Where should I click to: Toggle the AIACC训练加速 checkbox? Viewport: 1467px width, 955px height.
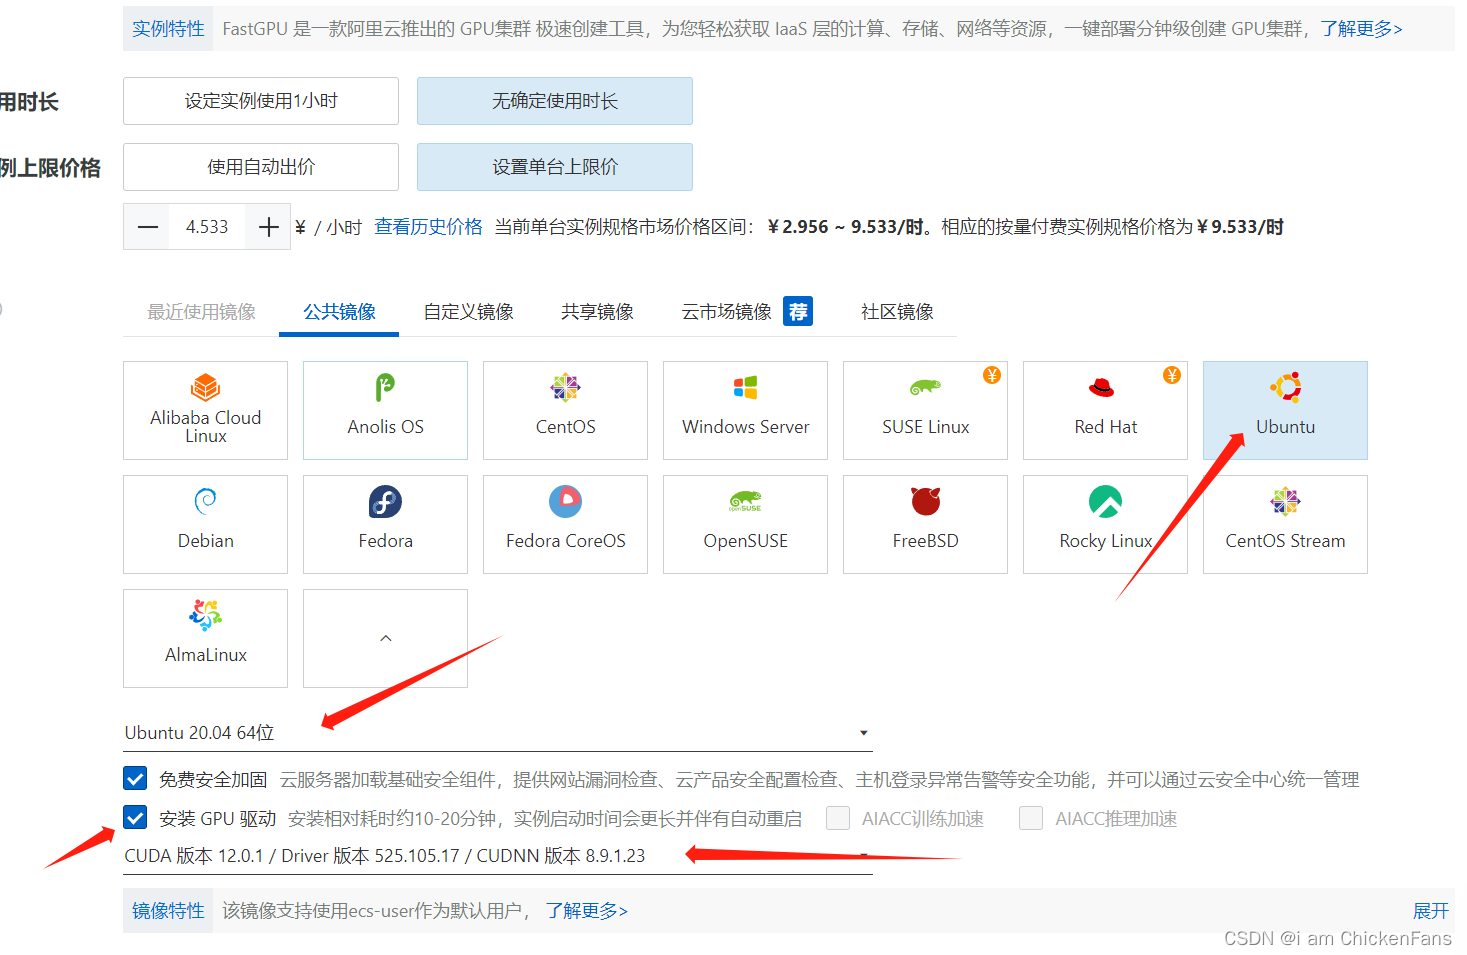(x=838, y=818)
